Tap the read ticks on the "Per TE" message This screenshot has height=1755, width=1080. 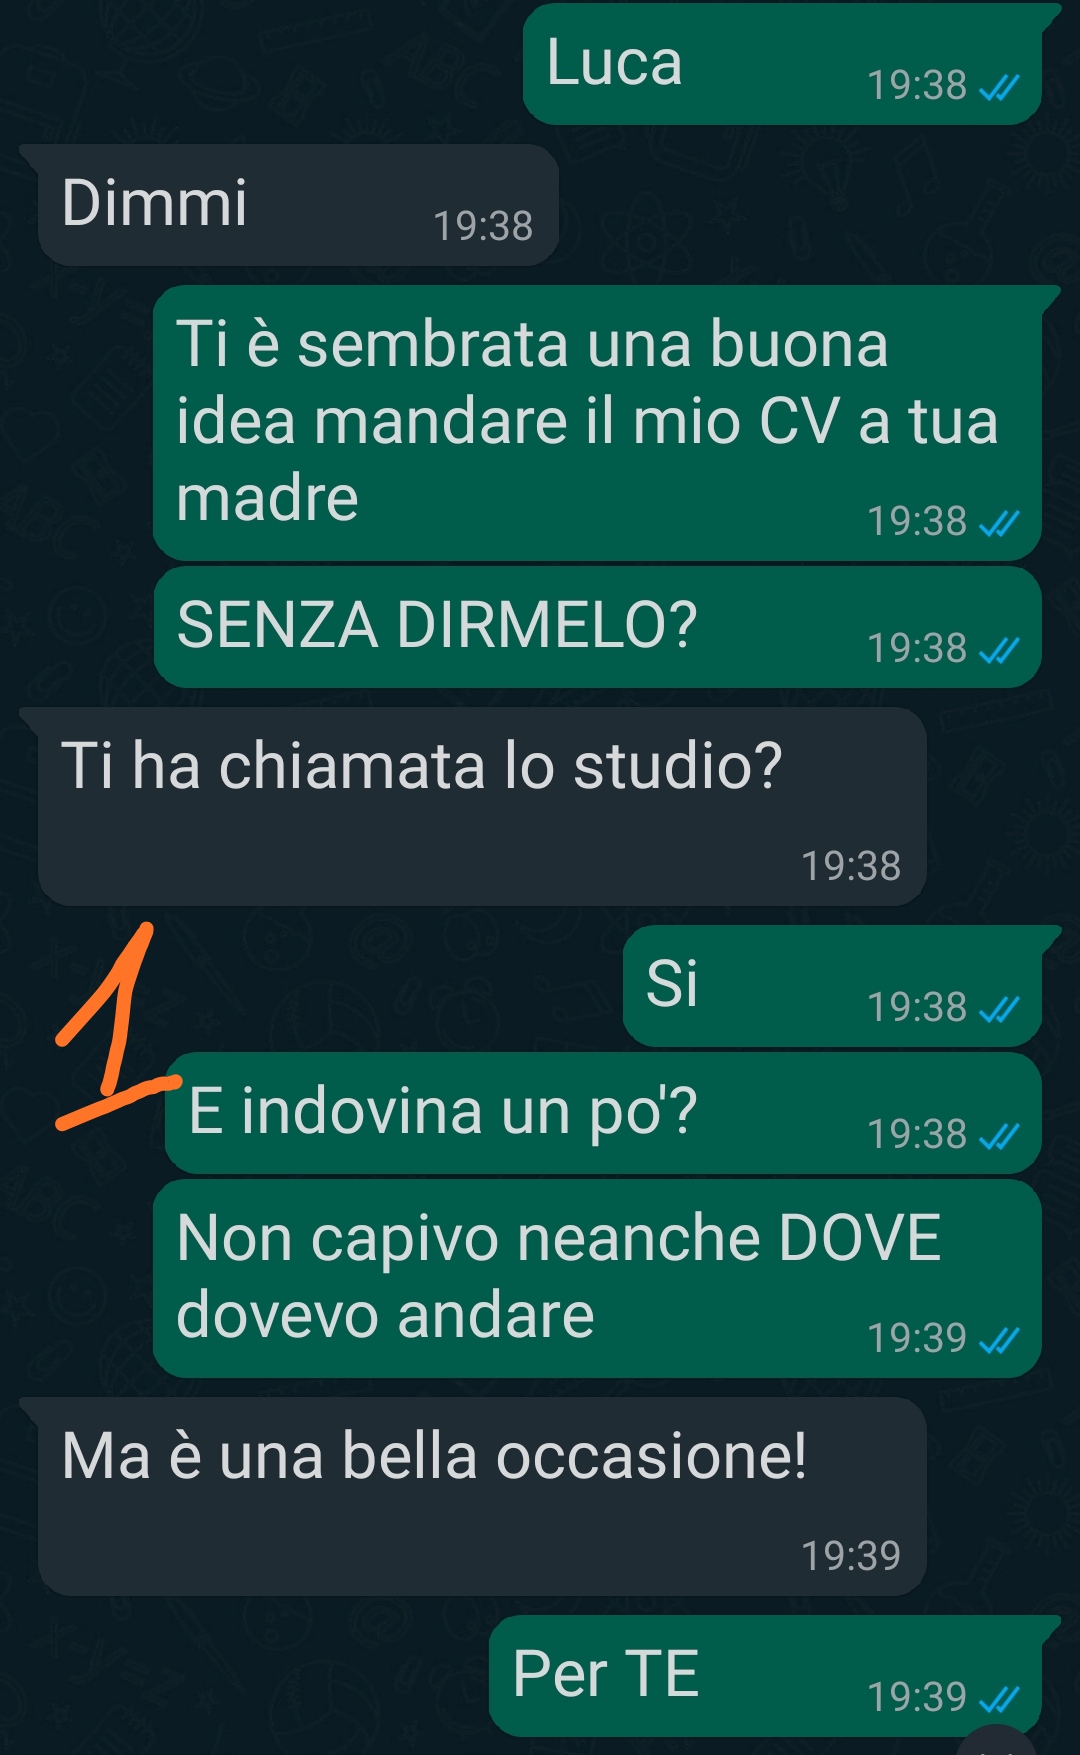click(999, 1700)
